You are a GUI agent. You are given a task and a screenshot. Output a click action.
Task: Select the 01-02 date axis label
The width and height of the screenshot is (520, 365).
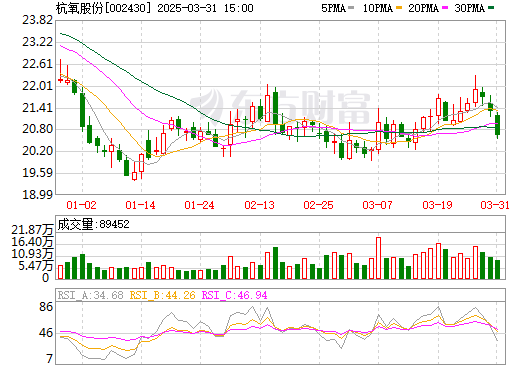[x=81, y=205]
